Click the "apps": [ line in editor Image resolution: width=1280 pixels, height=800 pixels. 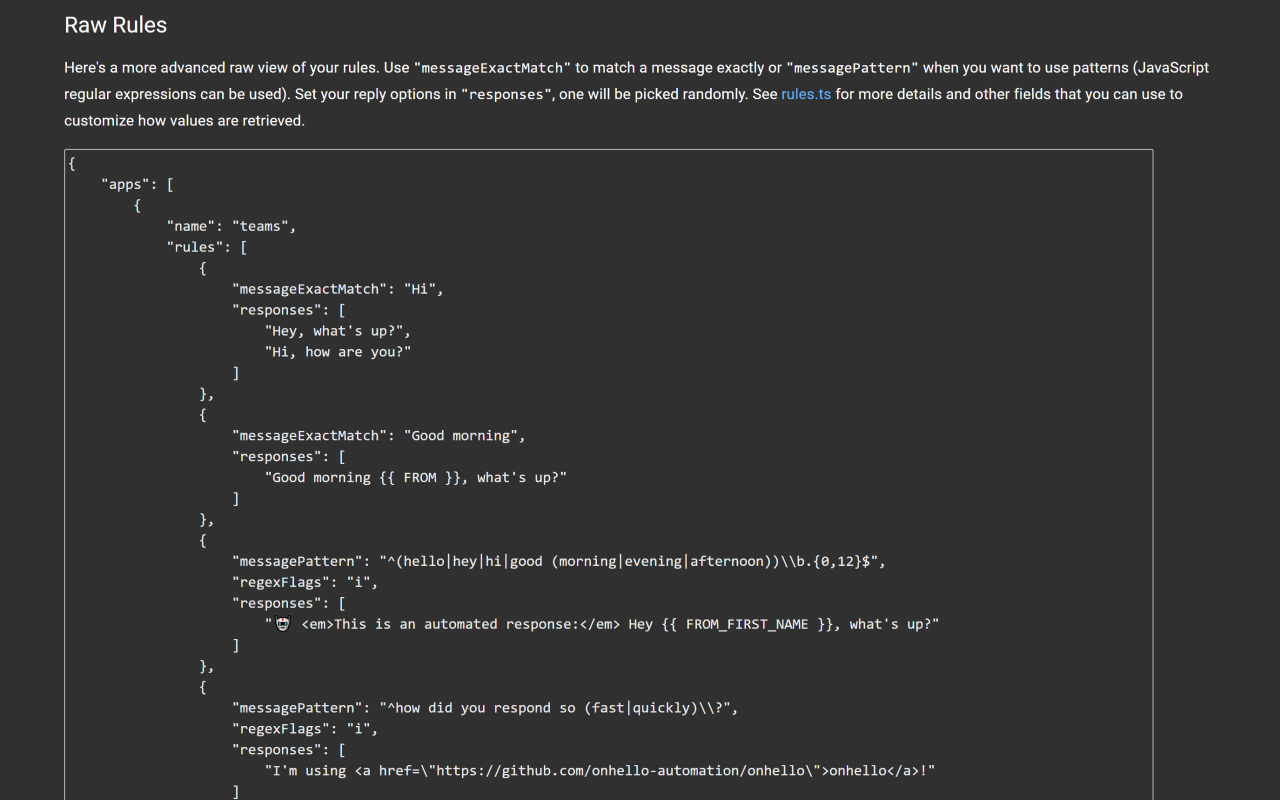click(x=138, y=184)
